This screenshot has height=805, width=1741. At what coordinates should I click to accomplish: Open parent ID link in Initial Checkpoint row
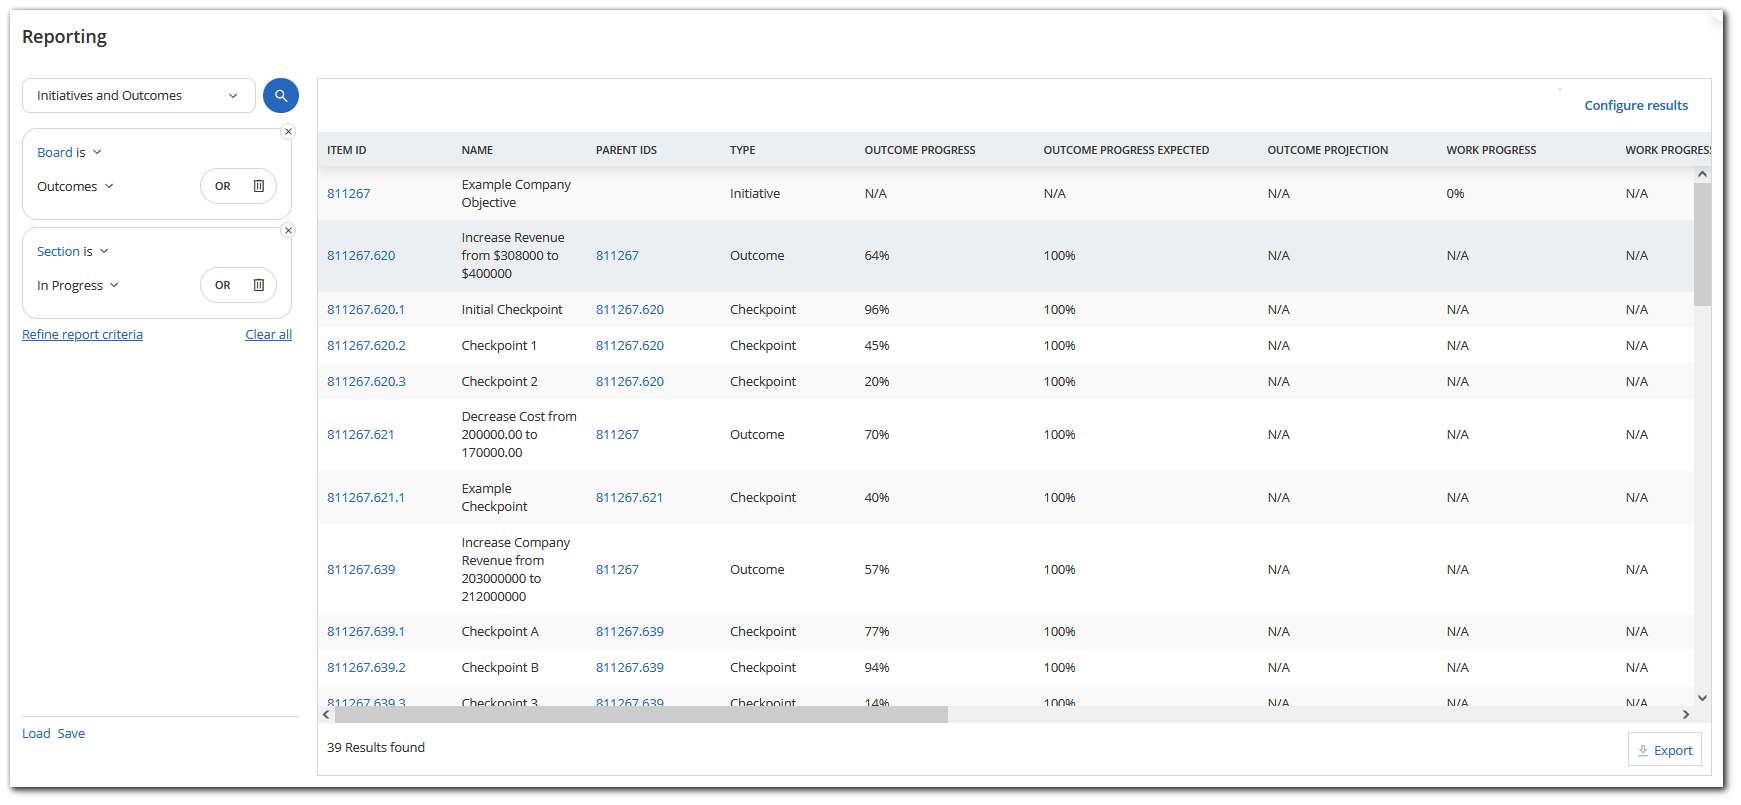point(630,310)
